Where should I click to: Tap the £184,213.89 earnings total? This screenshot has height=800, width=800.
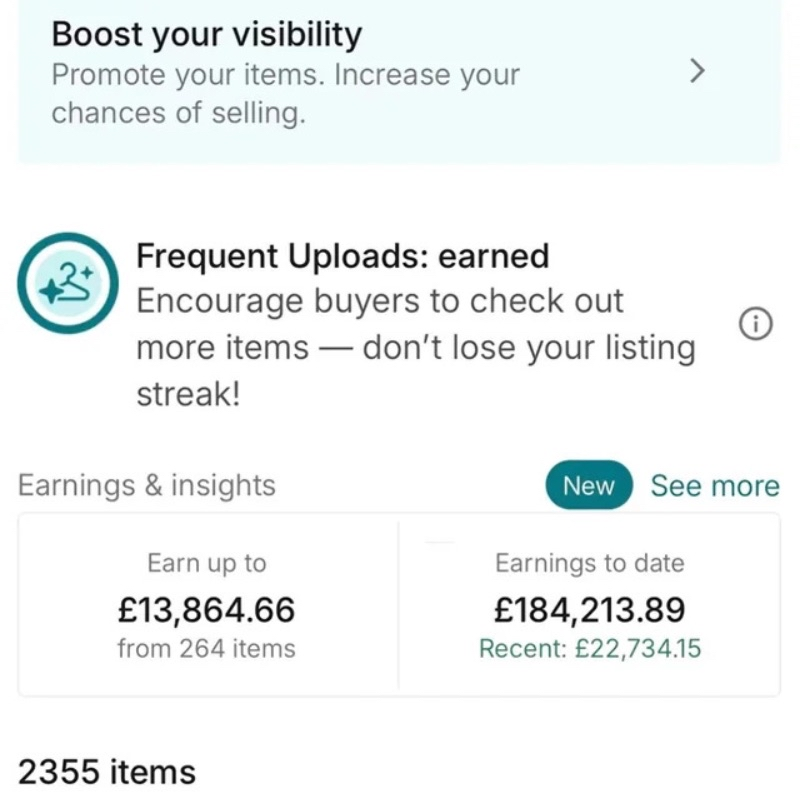pyautogui.click(x=590, y=608)
